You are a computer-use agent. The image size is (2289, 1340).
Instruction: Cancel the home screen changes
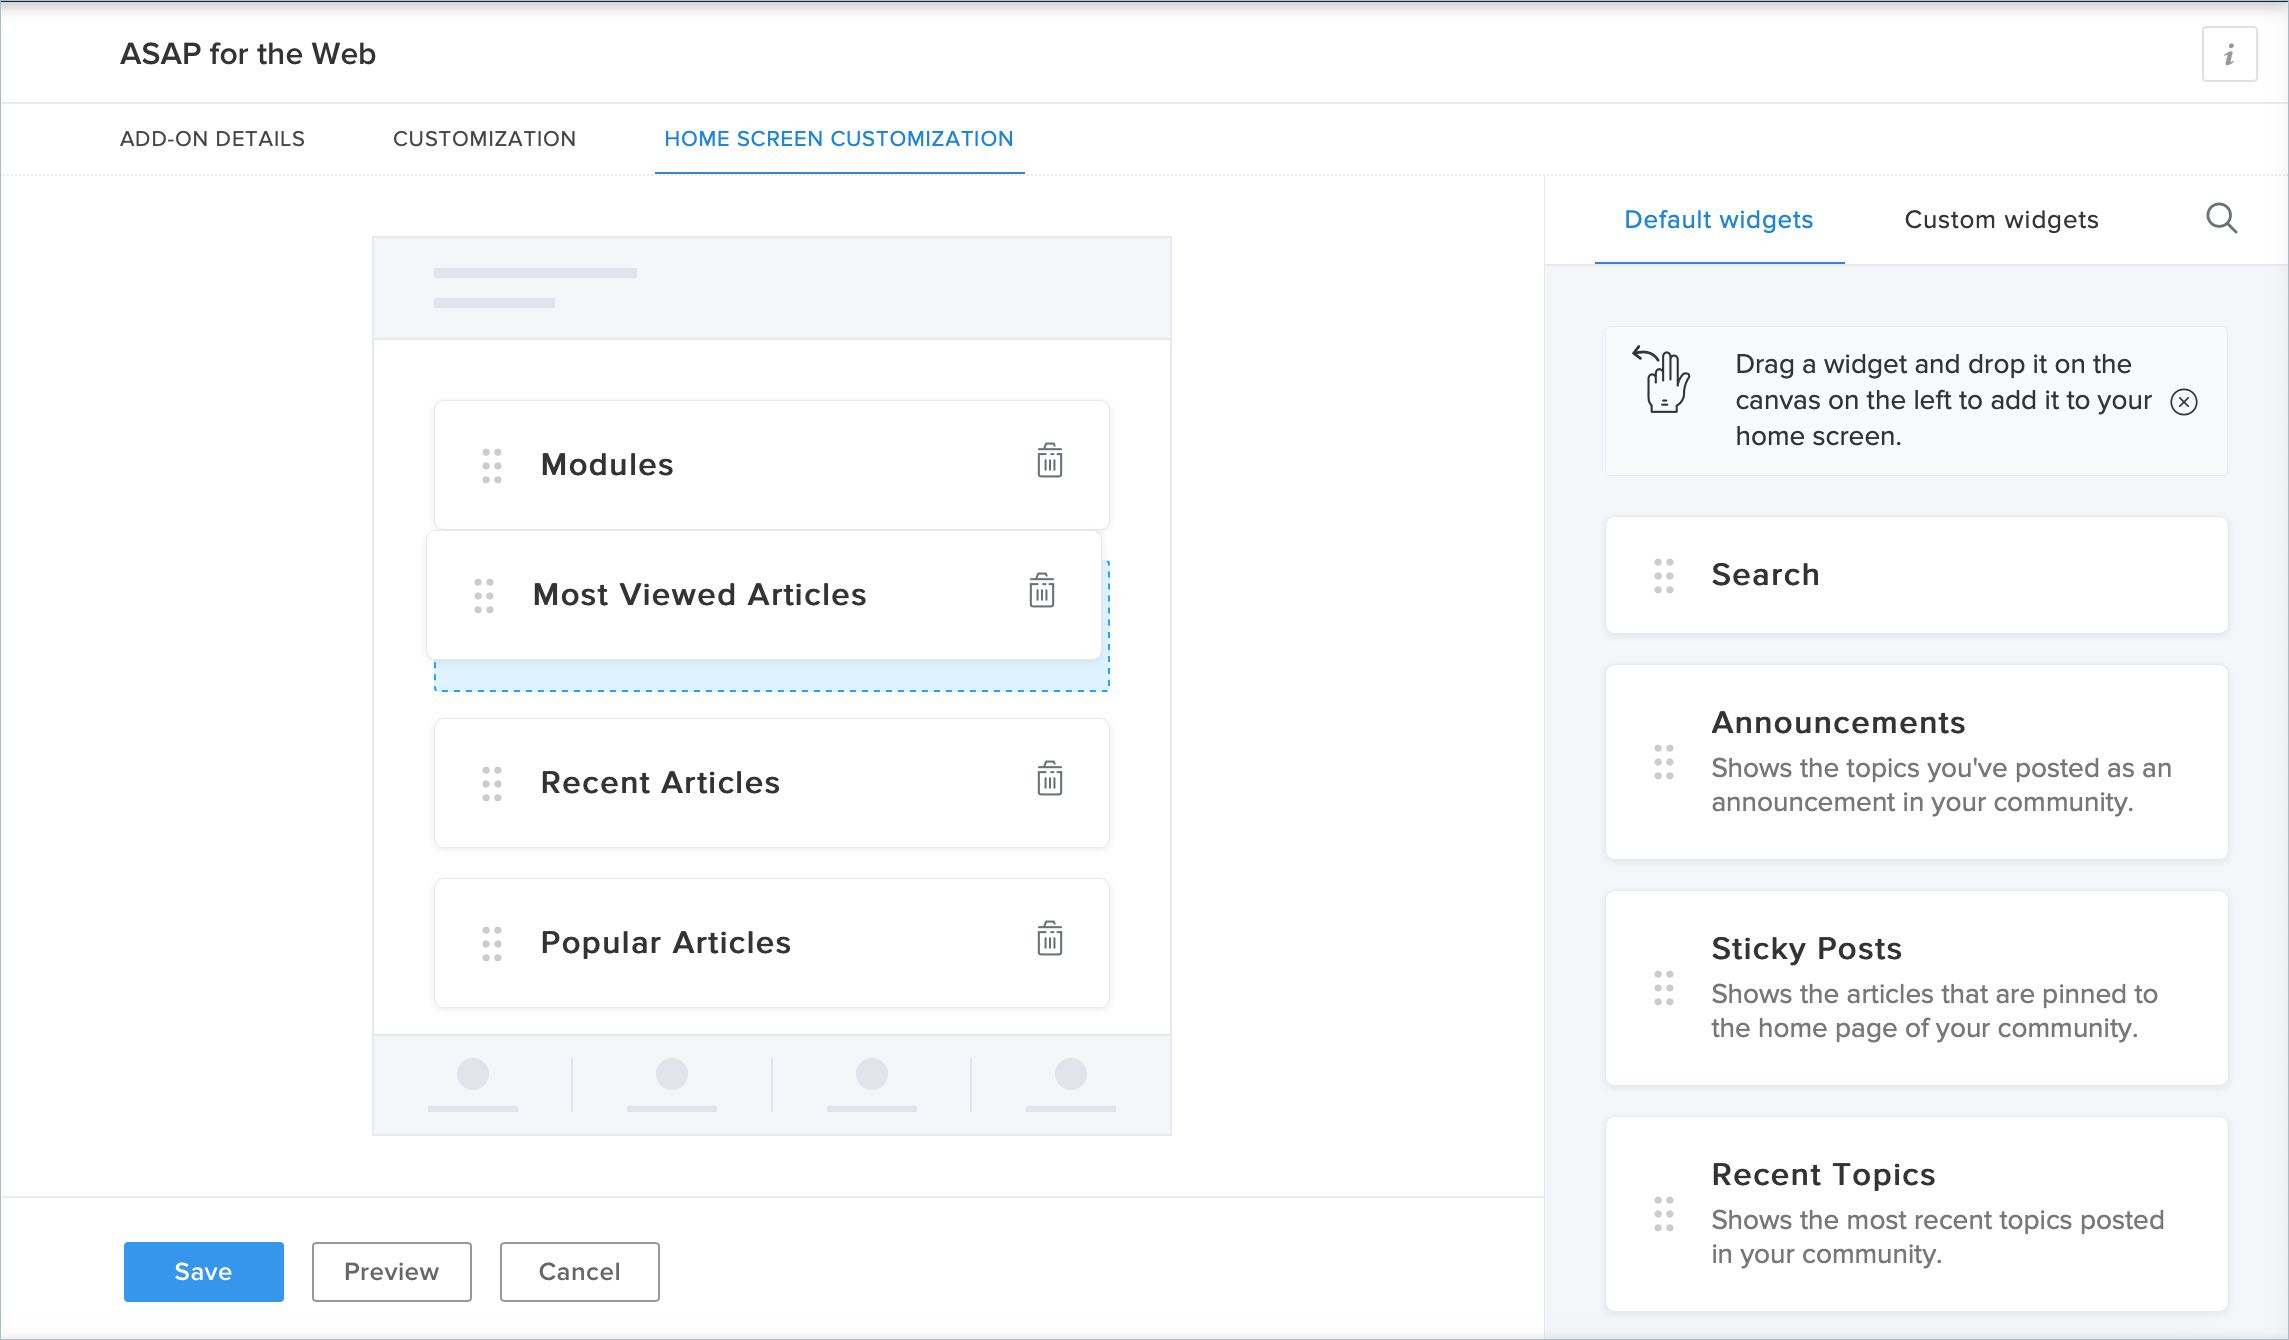click(x=579, y=1271)
